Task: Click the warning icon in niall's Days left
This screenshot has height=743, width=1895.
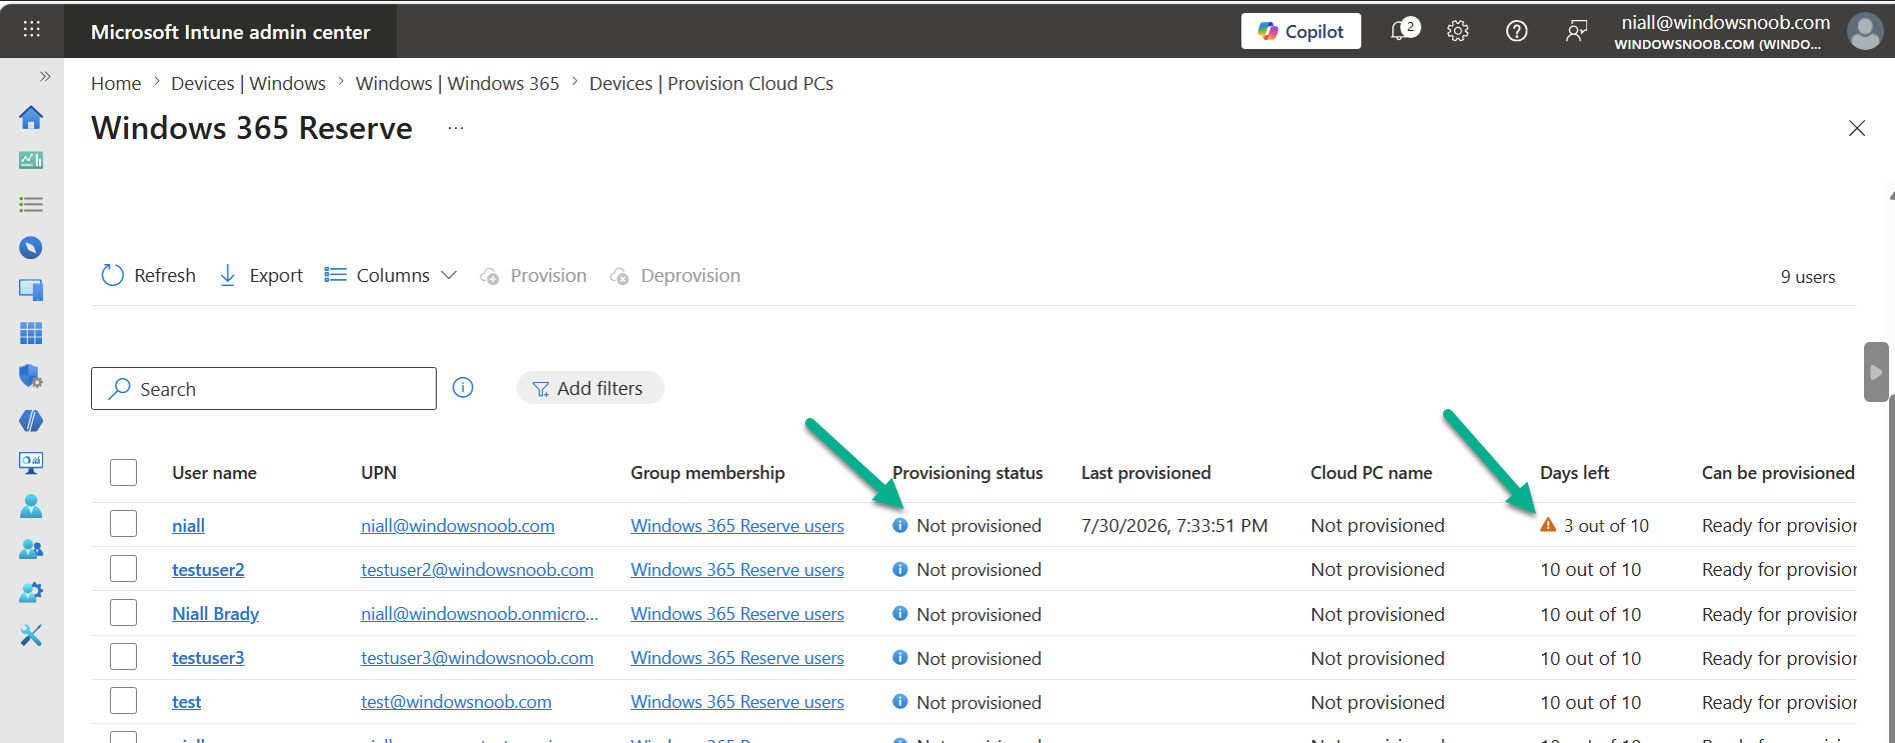Action: (1548, 525)
